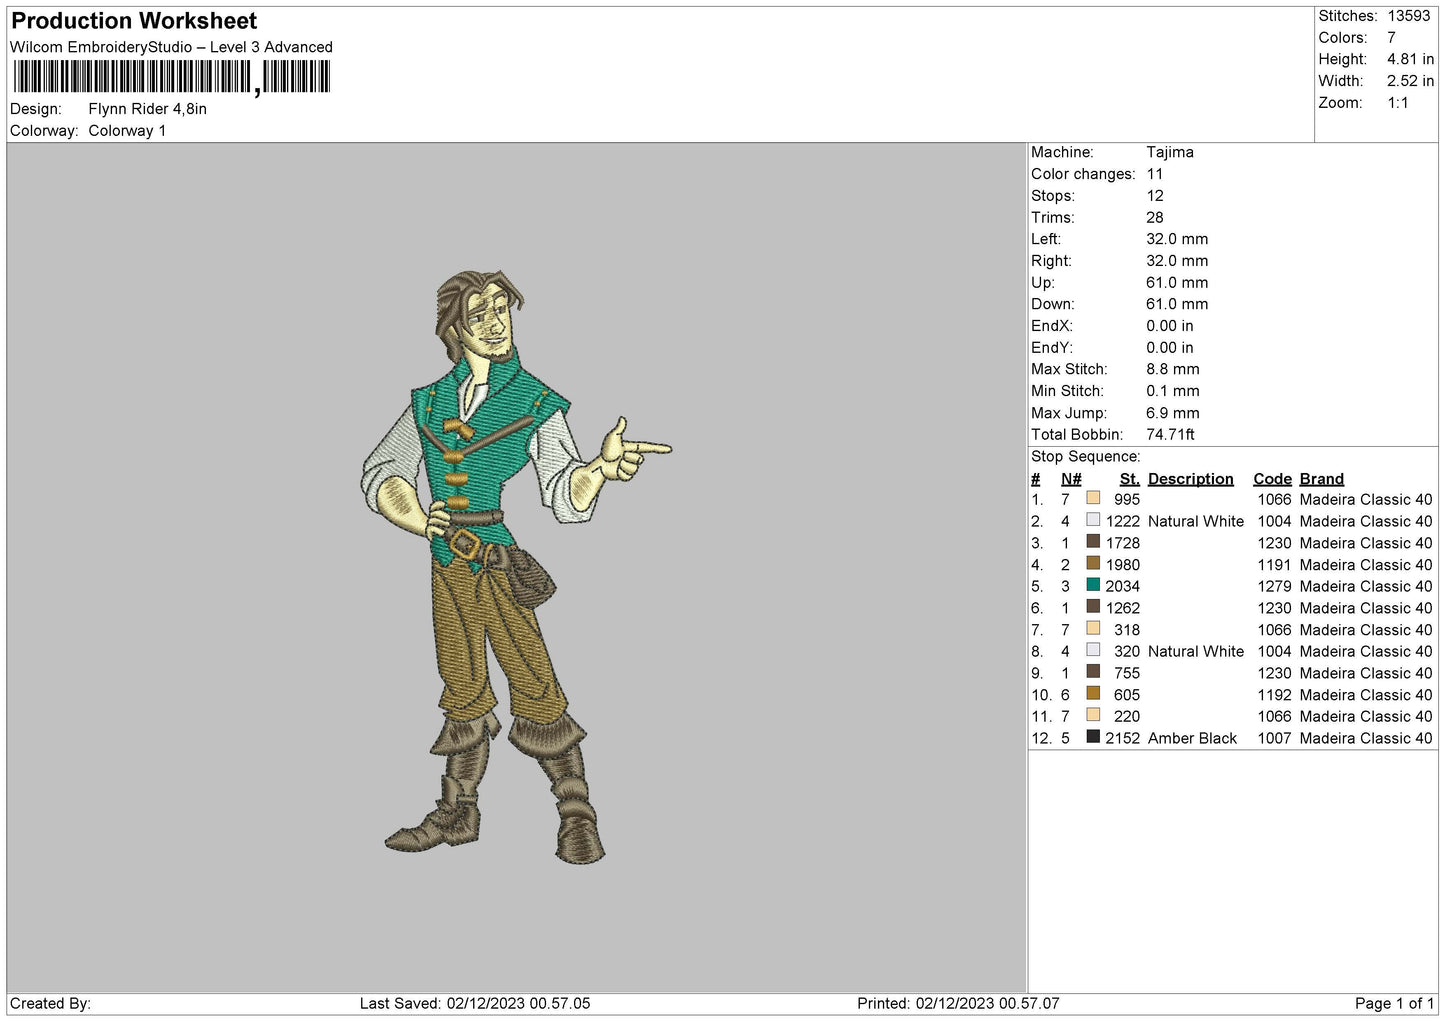Click the barcode below the worksheet title
Screen dimensions: 1445x1021
[171, 77]
